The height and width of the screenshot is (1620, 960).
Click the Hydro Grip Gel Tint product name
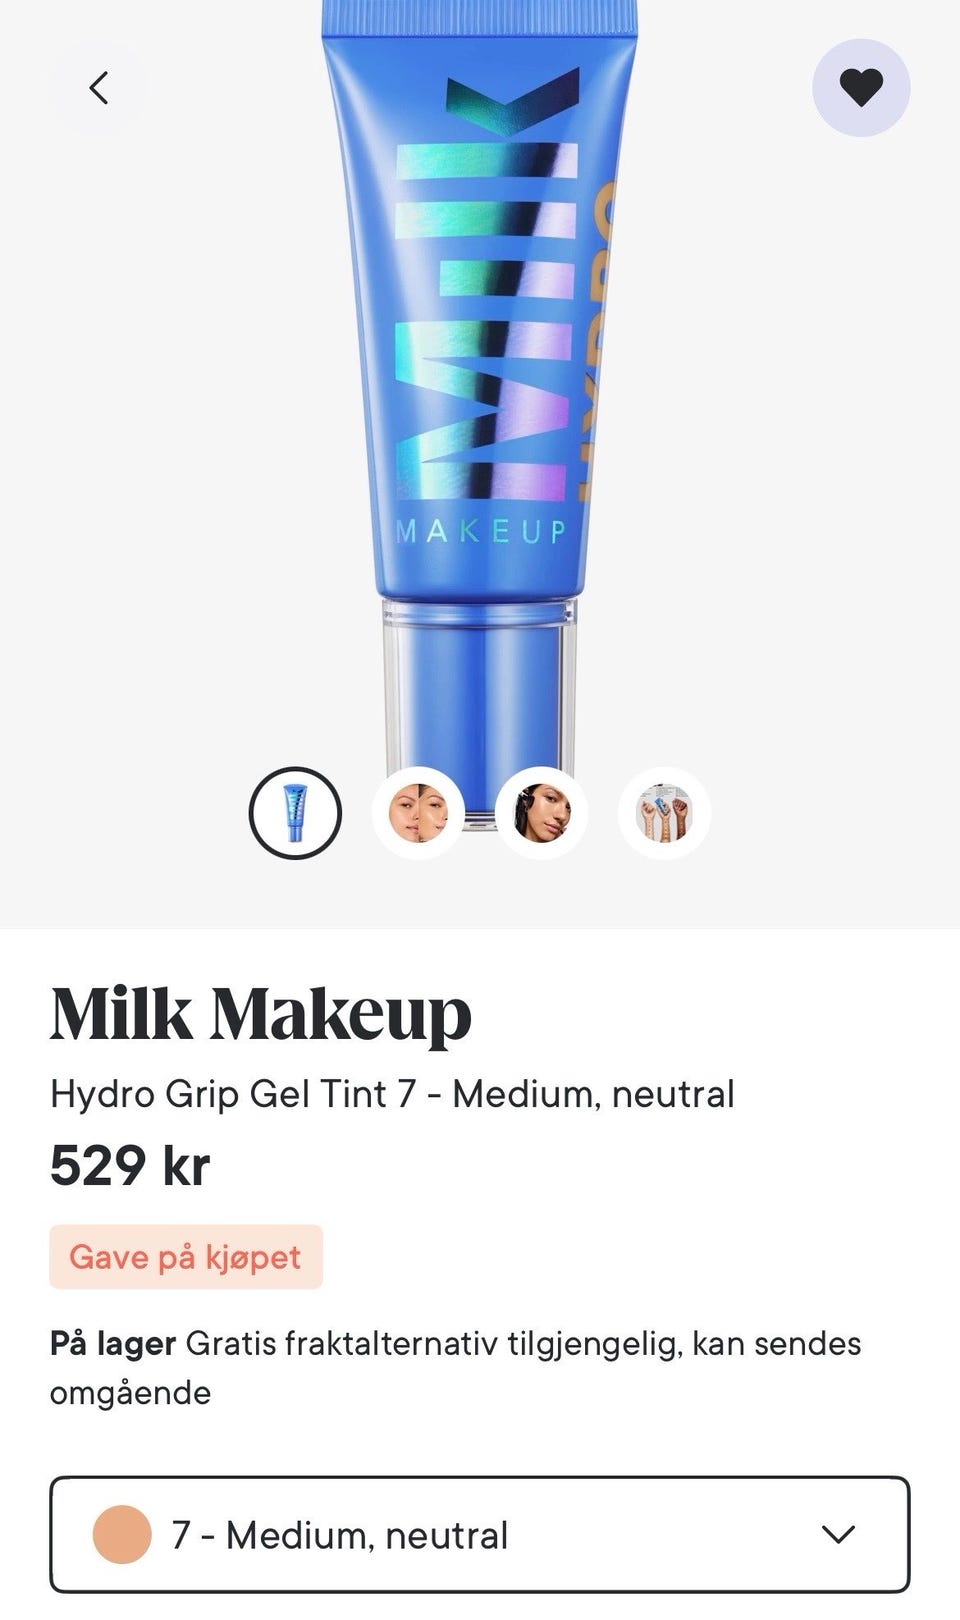tap(392, 1094)
